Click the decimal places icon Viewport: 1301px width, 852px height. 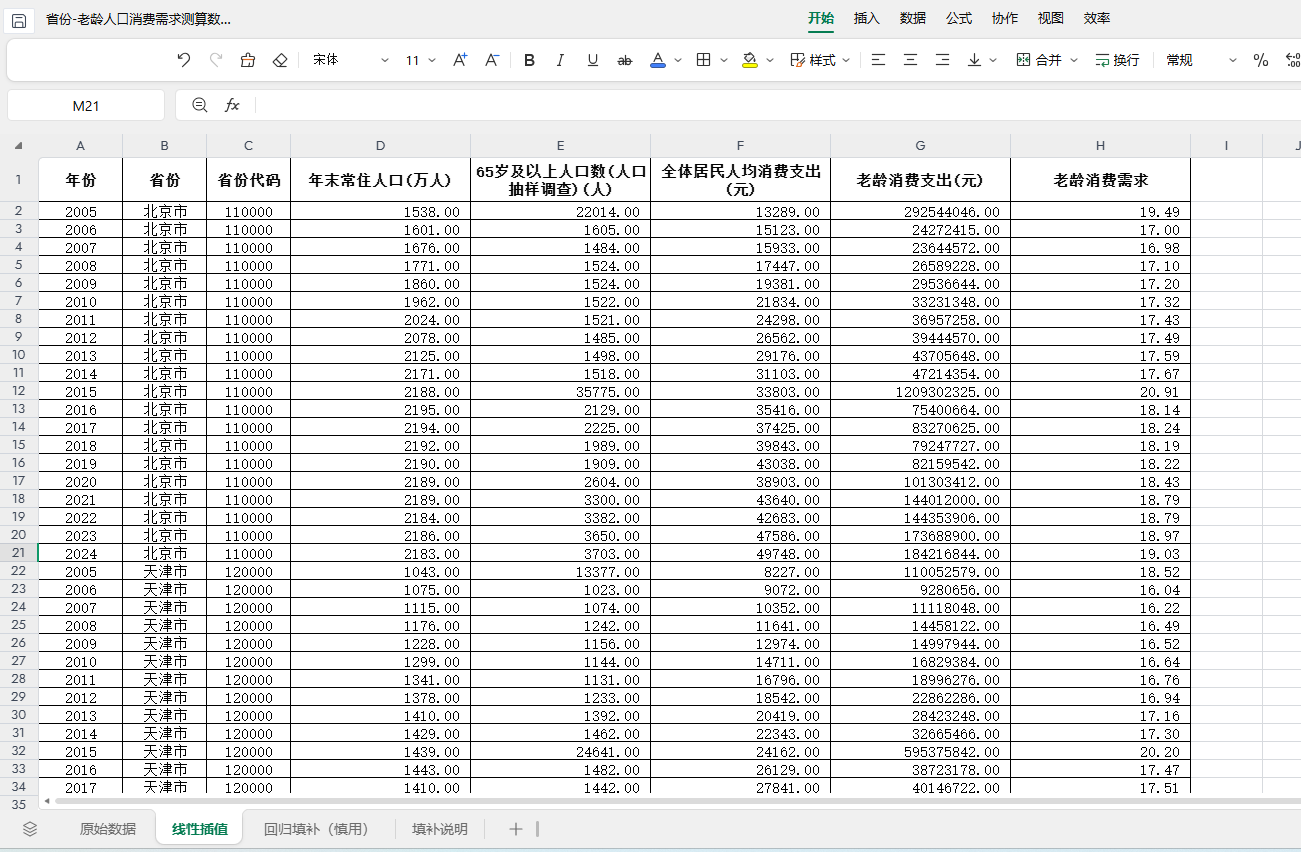1292,60
